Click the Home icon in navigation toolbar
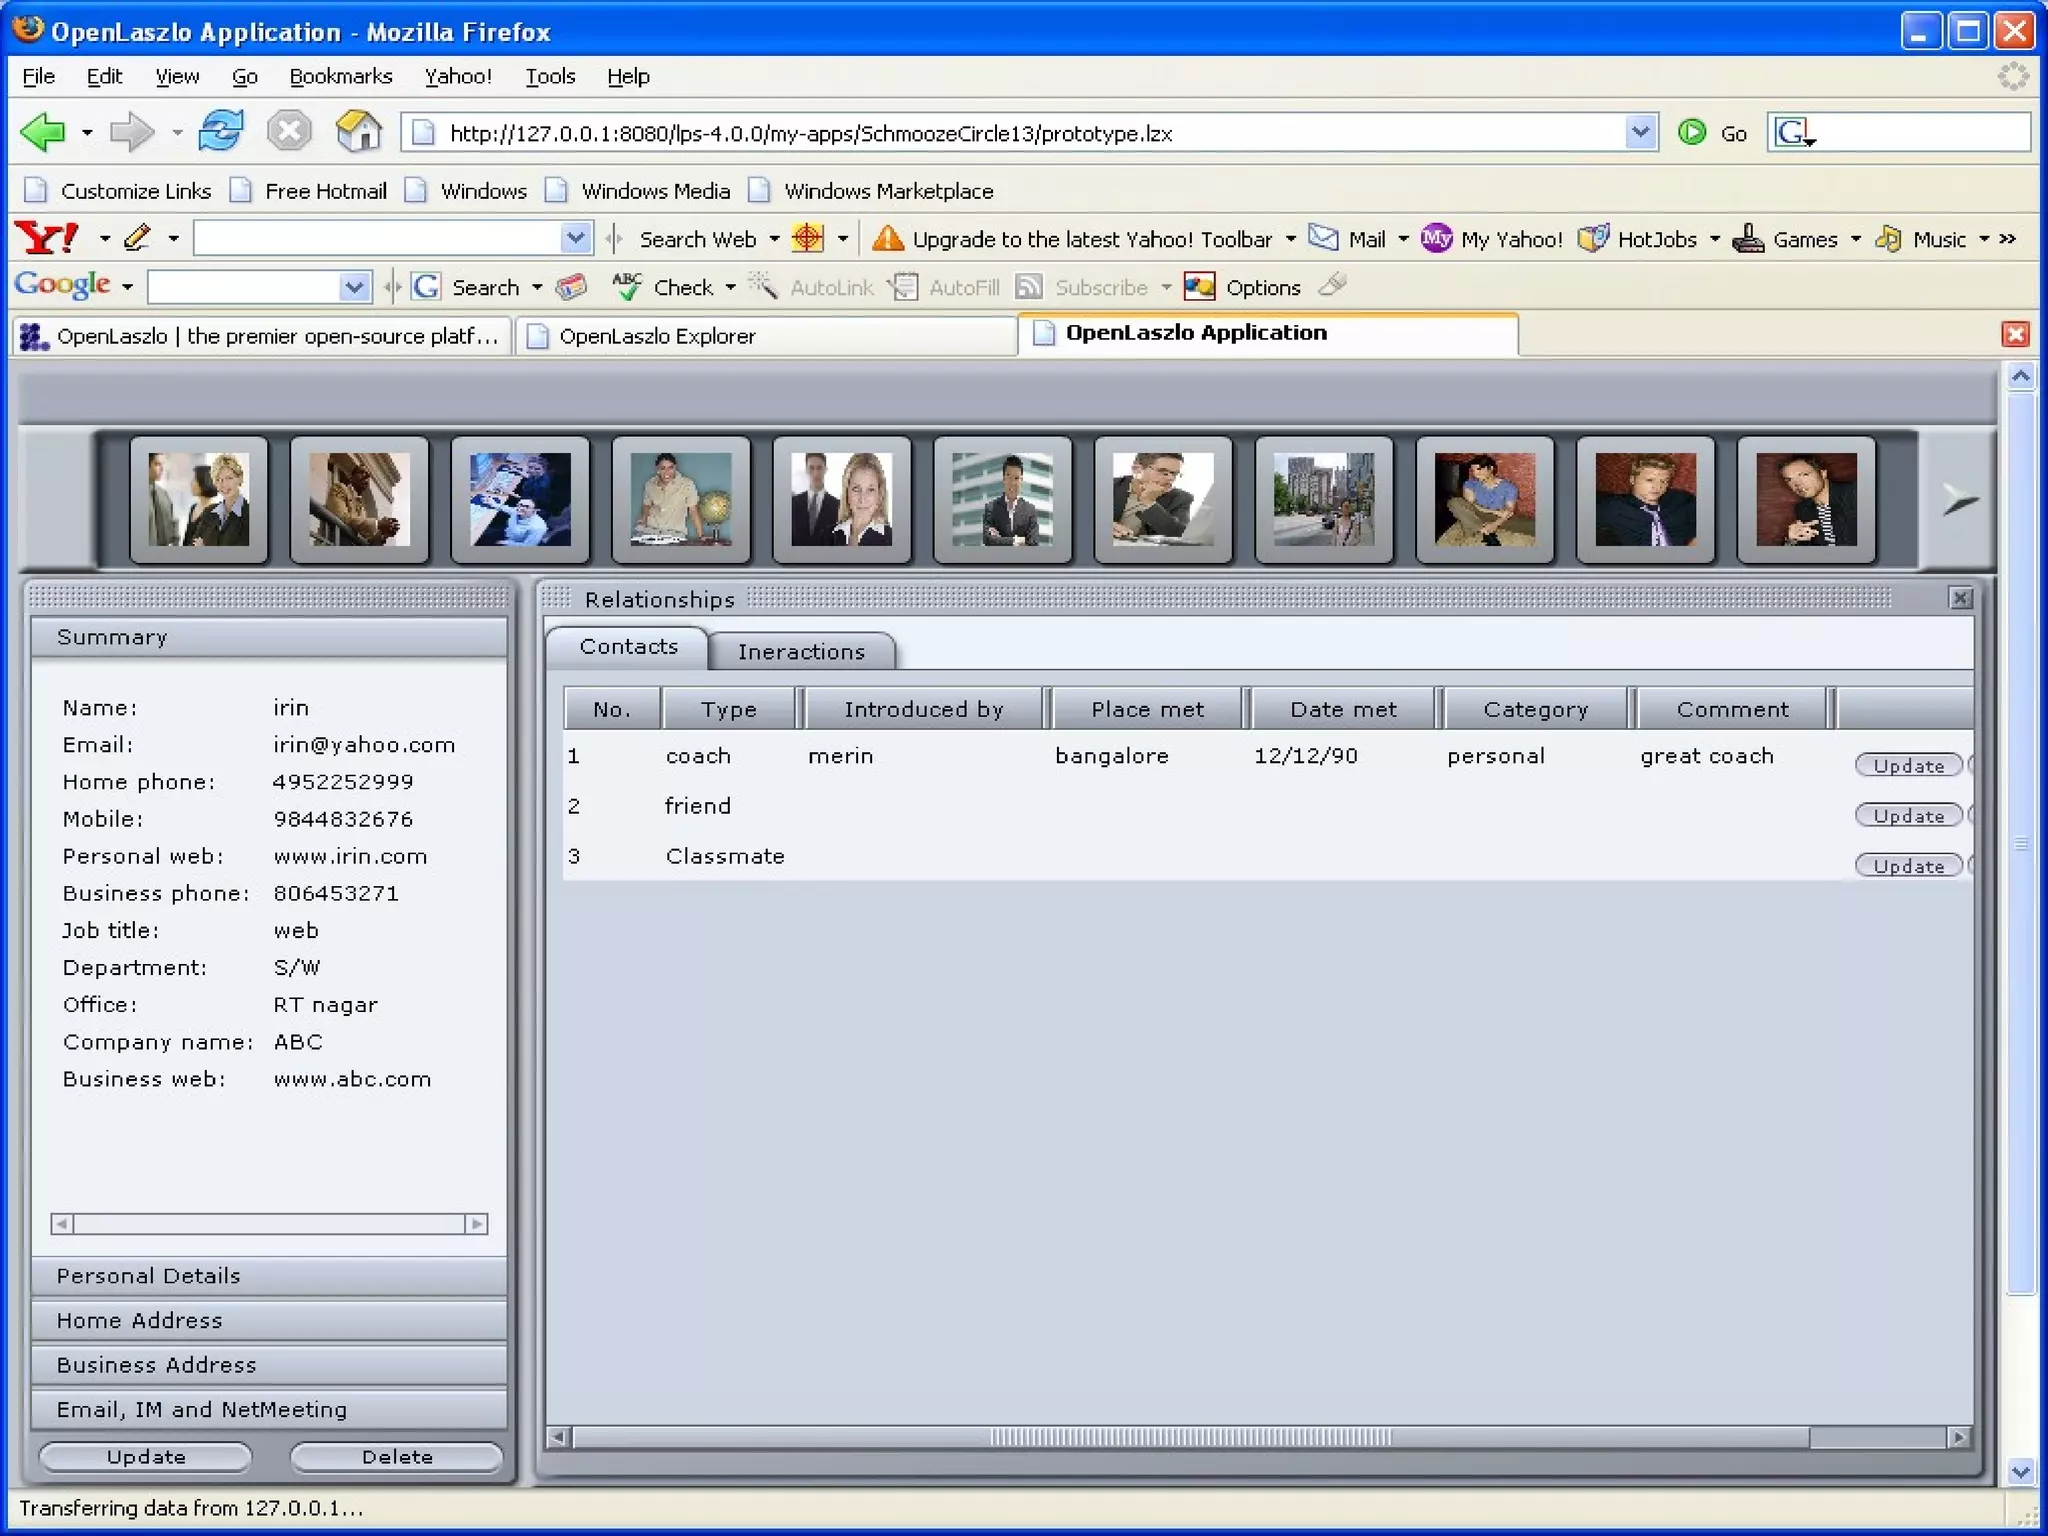Viewport: 2048px width, 1536px height. tap(358, 132)
